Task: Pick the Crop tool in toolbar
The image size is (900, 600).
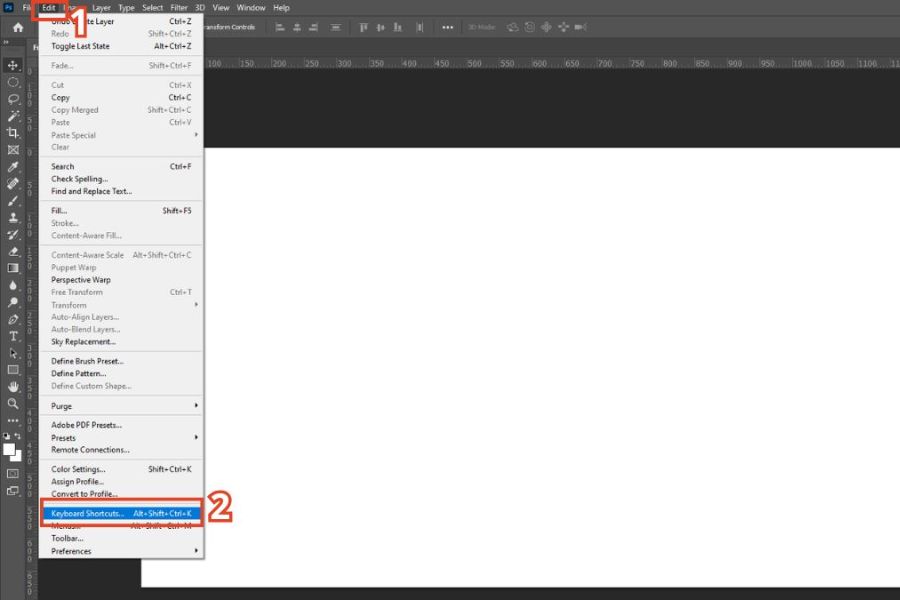Action: [x=13, y=132]
